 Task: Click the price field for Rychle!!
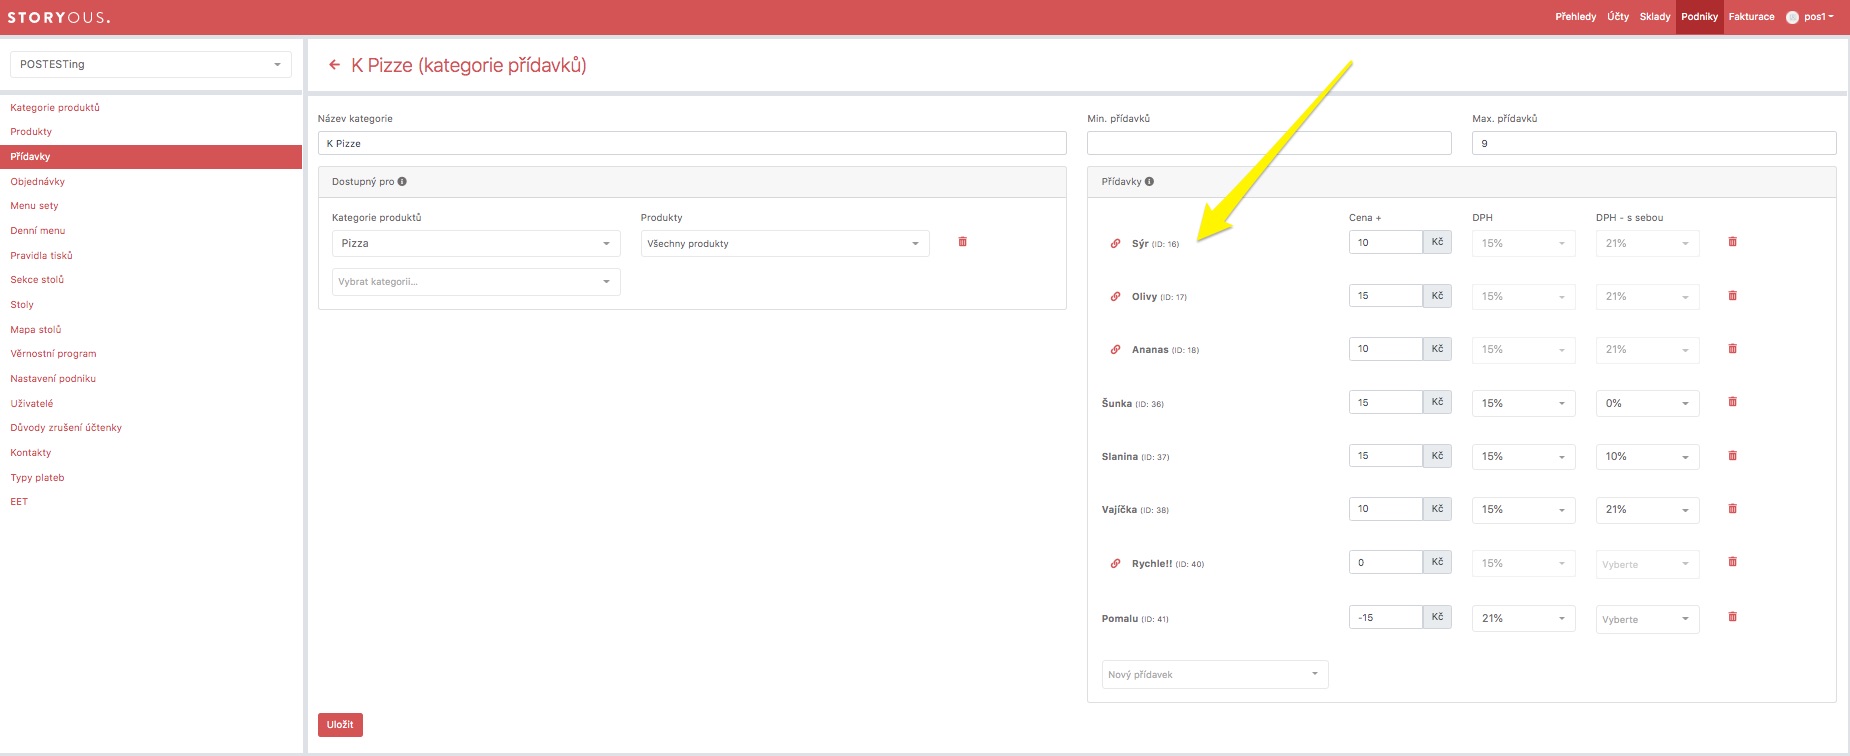(1386, 562)
